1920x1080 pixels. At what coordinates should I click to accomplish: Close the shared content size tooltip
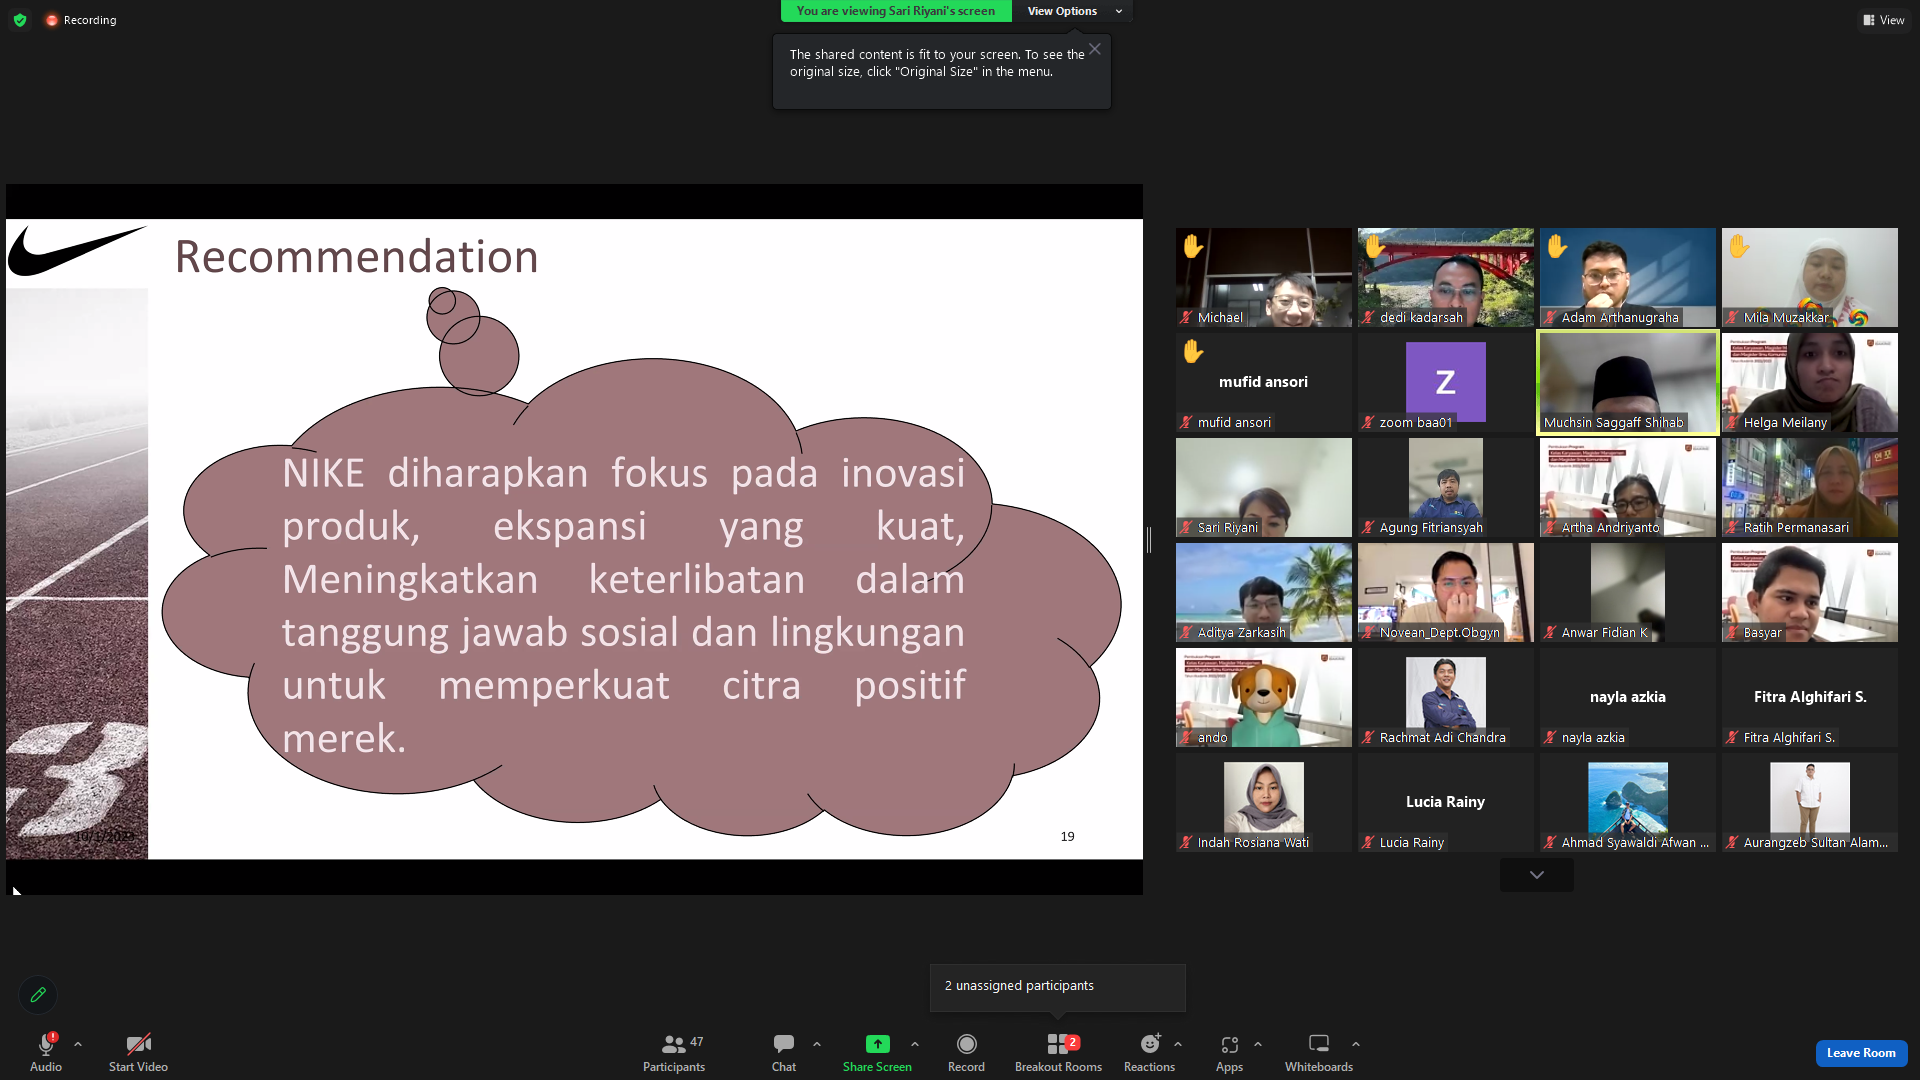pyautogui.click(x=1095, y=49)
